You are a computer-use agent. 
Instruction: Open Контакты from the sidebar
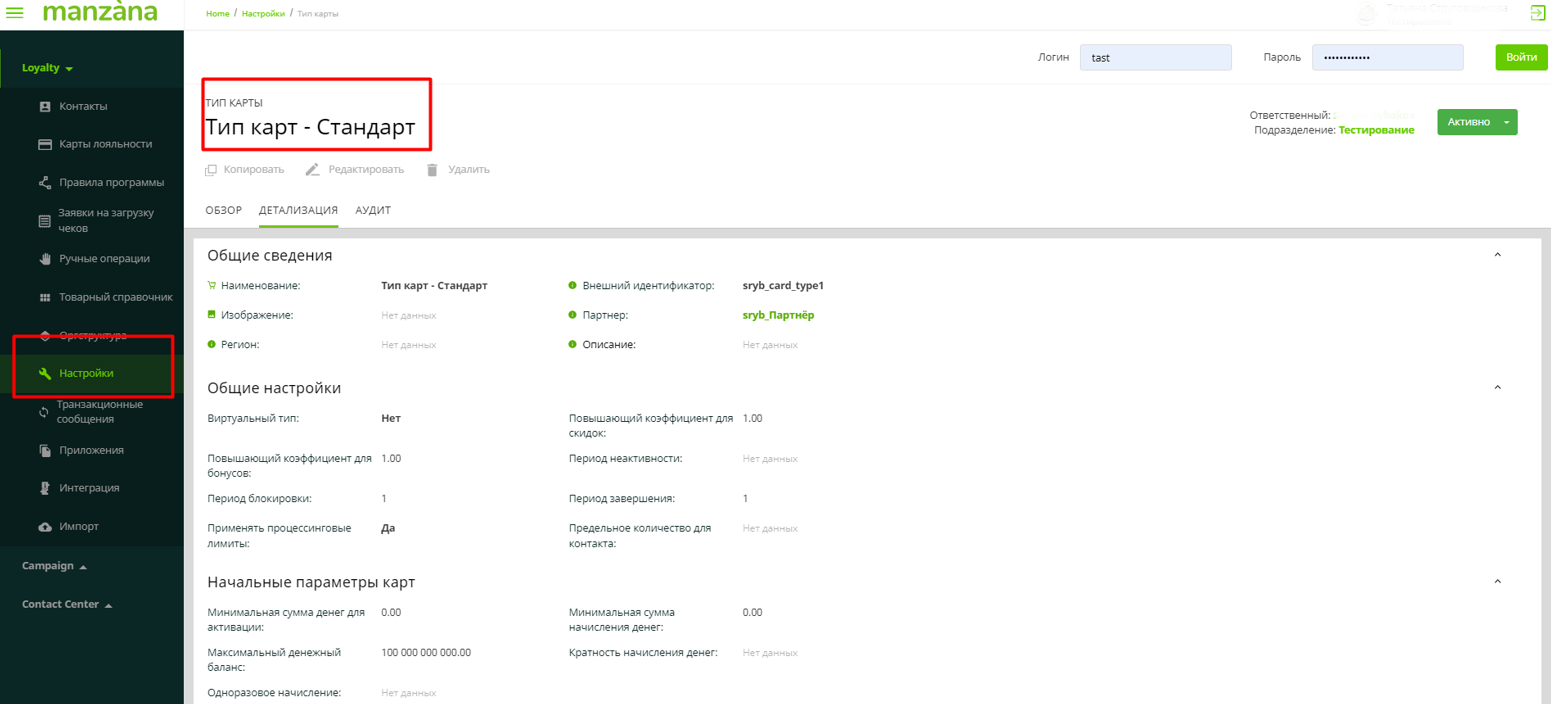83,106
